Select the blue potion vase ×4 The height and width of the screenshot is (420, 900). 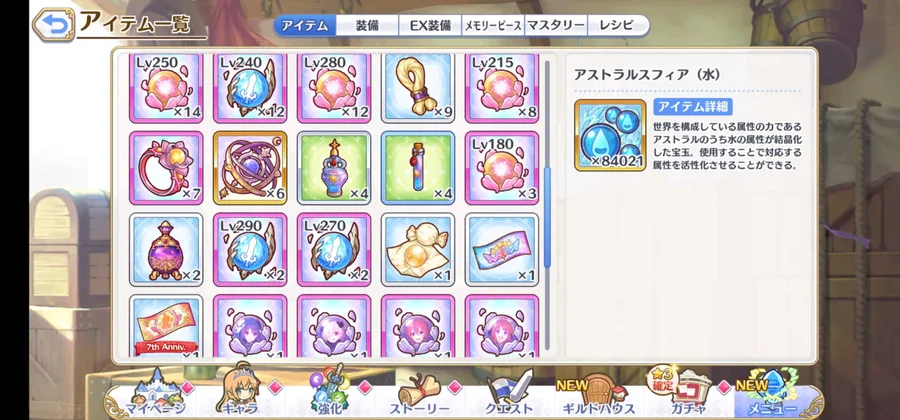(334, 168)
